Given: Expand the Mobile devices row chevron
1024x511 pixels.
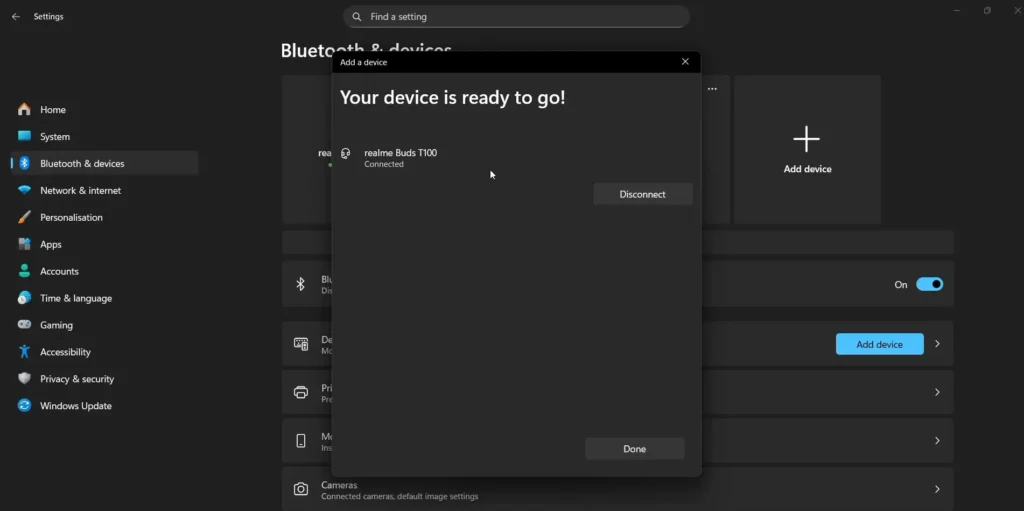Looking at the screenshot, I should click(x=937, y=440).
